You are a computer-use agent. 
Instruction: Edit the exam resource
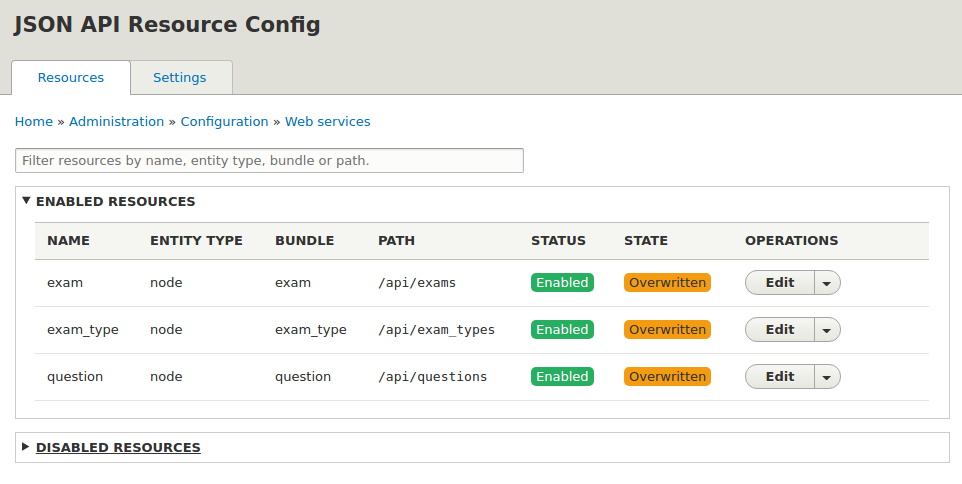(x=780, y=283)
